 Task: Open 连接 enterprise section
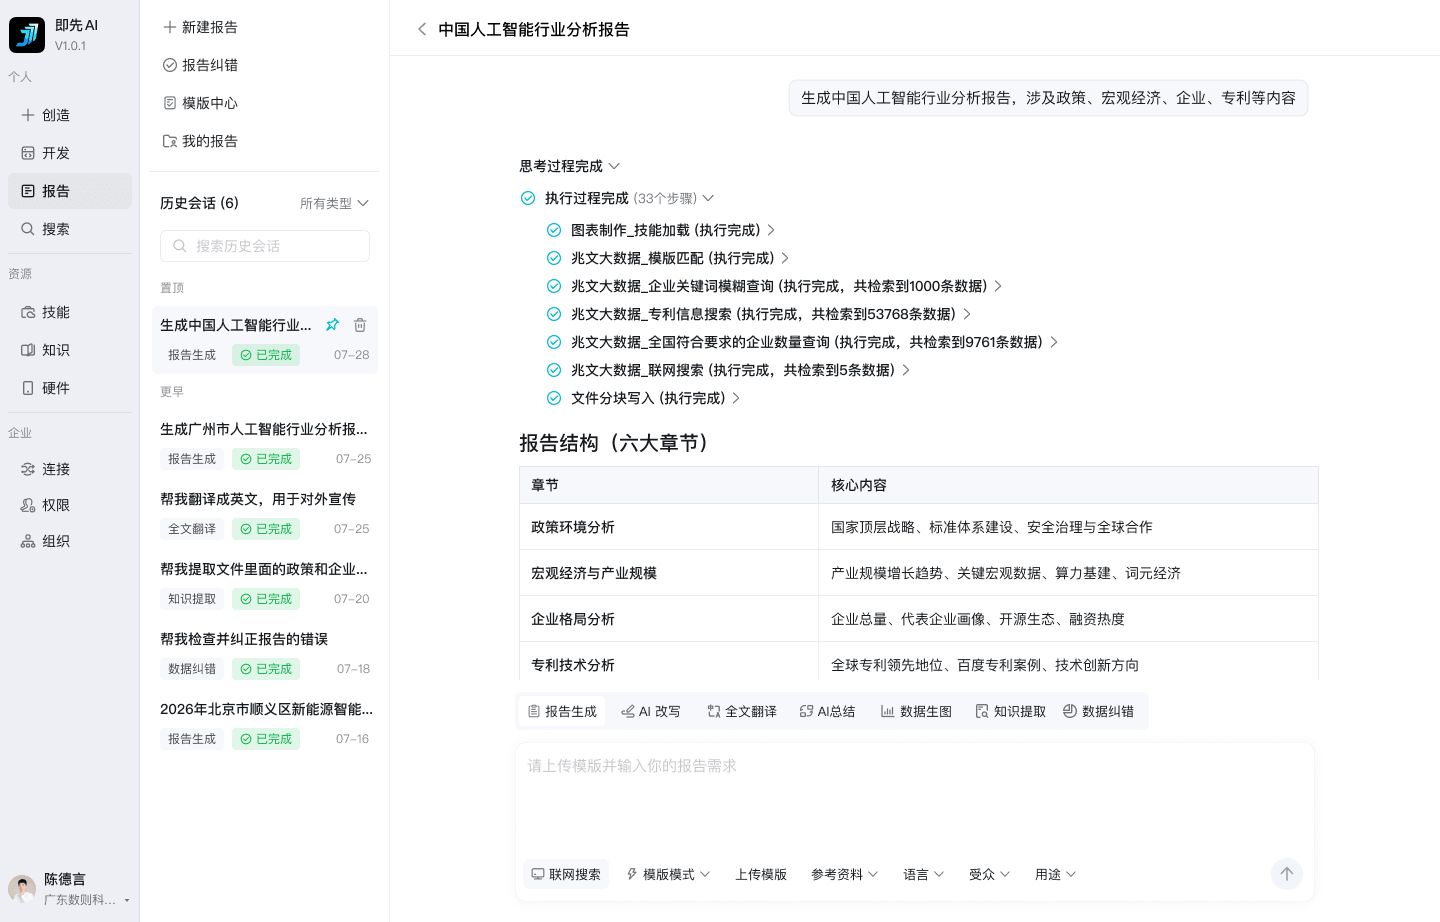point(70,469)
